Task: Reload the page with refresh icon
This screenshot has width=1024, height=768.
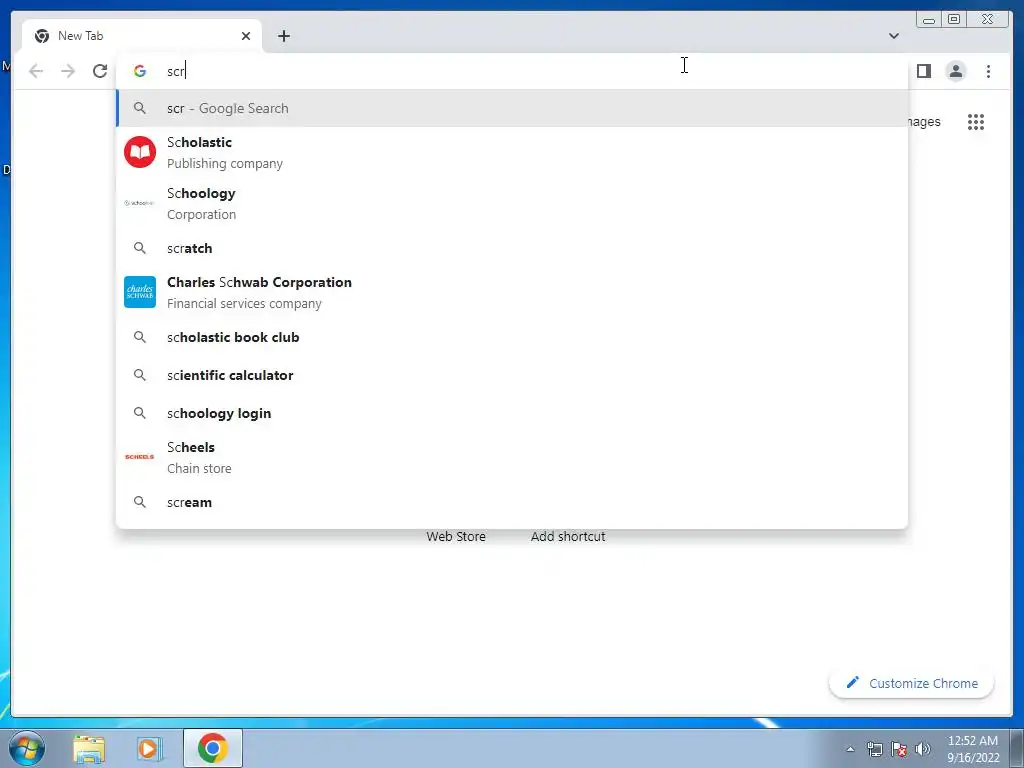Action: (x=100, y=71)
